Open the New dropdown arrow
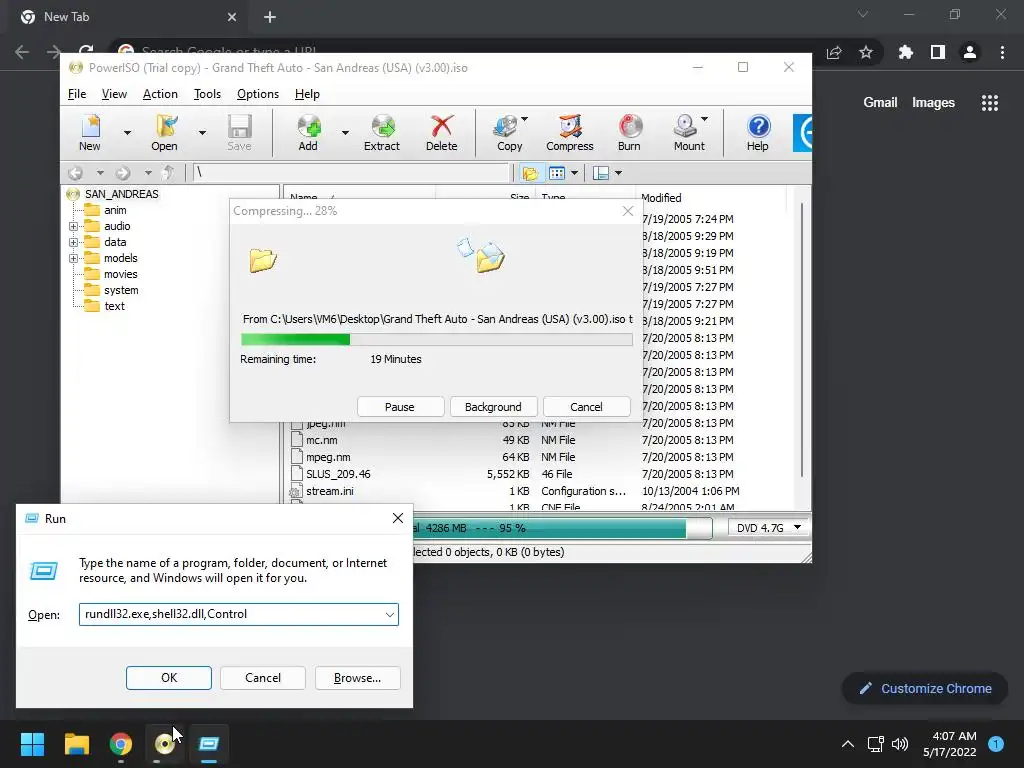The width and height of the screenshot is (1024, 768). pos(127,133)
